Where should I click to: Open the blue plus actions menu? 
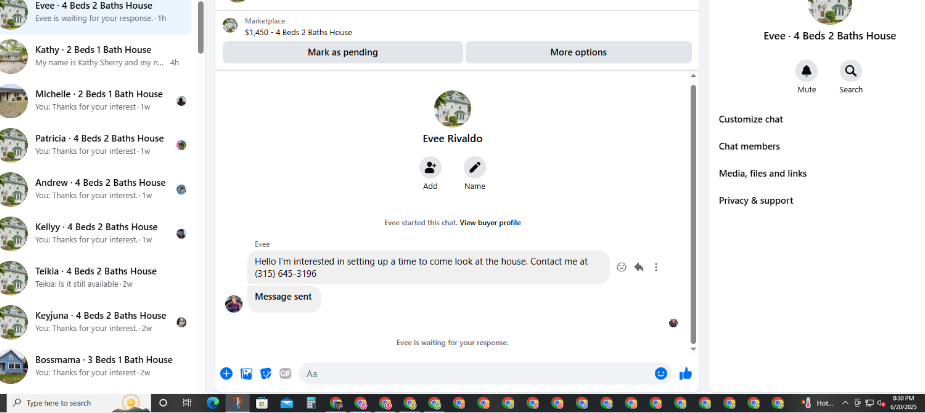pyautogui.click(x=227, y=373)
